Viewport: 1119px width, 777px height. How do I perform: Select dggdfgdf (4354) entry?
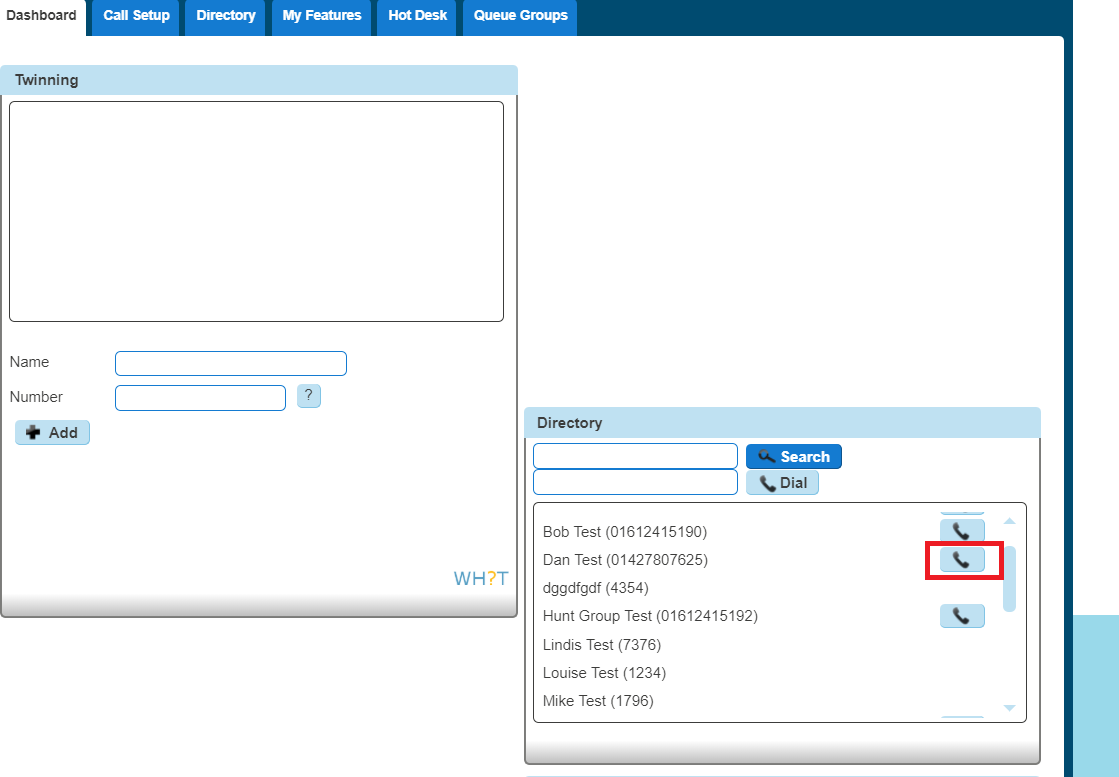(x=595, y=589)
